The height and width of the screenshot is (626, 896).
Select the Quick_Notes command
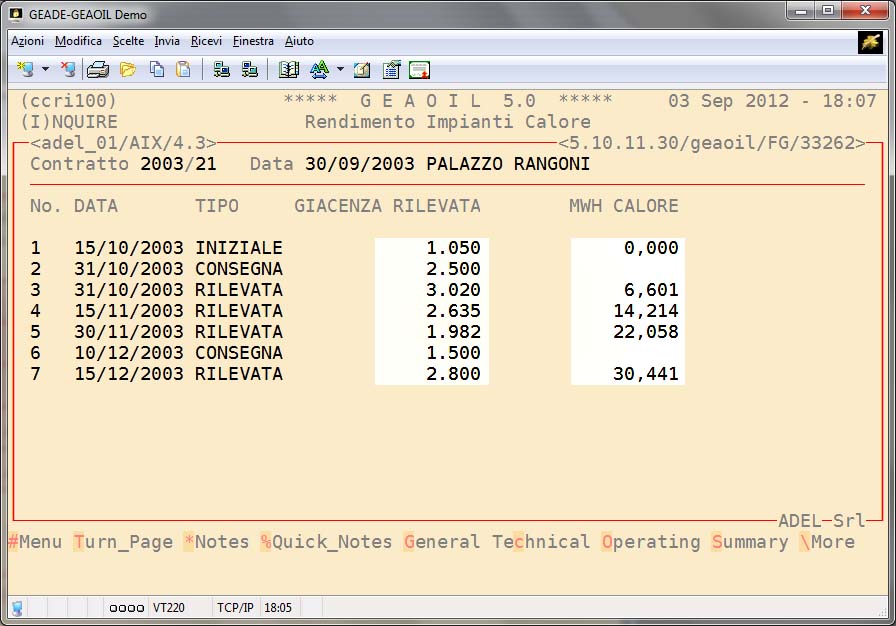pyautogui.click(x=326, y=542)
